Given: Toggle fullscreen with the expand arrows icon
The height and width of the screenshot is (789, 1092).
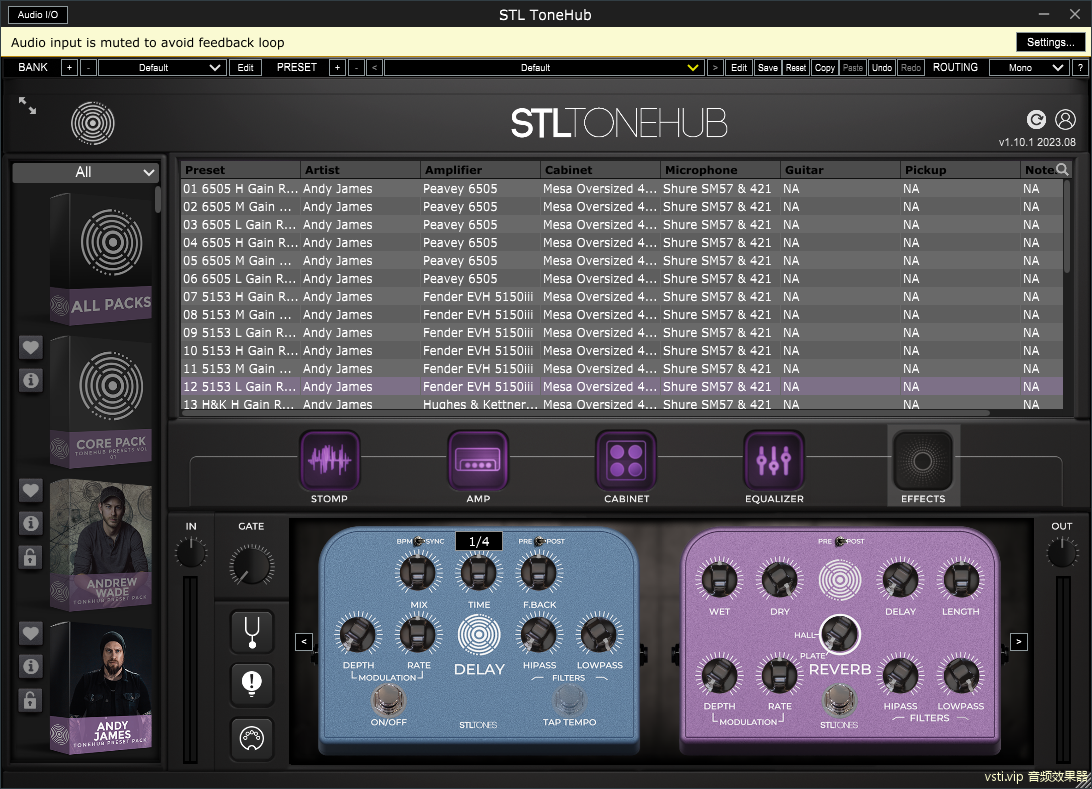Looking at the screenshot, I should [27, 106].
